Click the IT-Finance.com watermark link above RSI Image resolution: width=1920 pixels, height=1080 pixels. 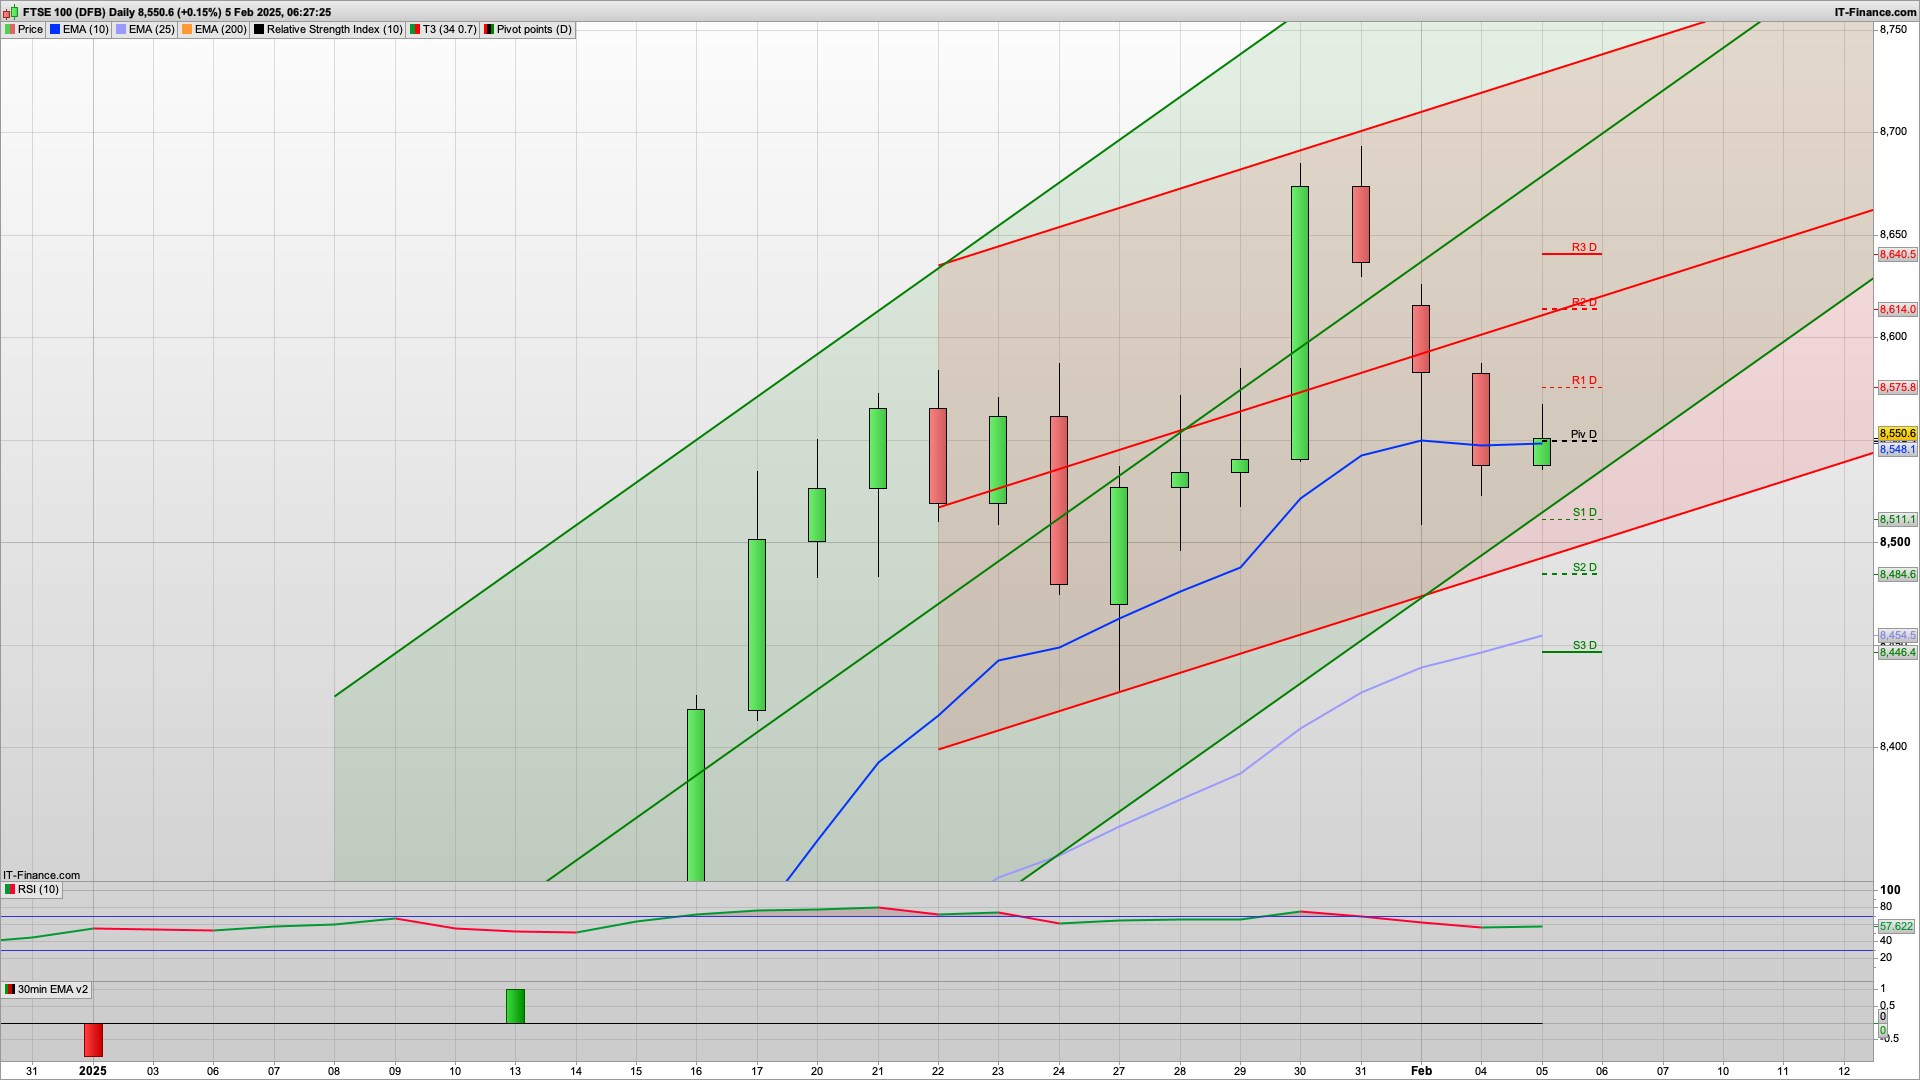(x=41, y=875)
